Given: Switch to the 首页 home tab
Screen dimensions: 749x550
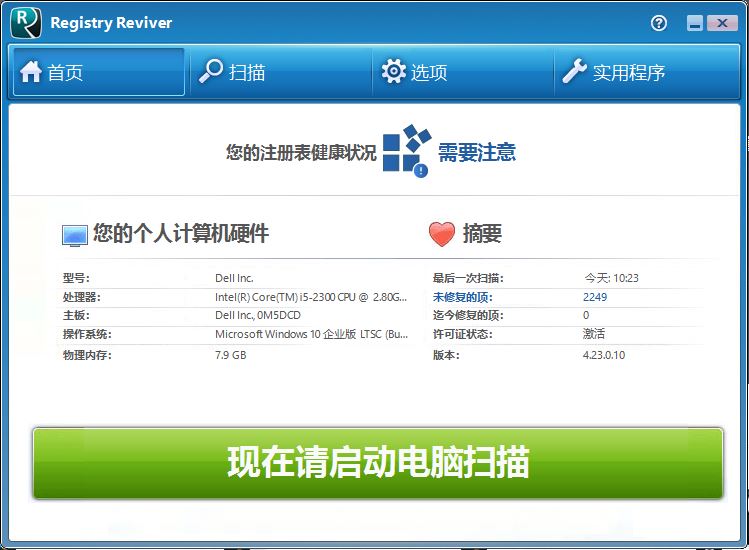Looking at the screenshot, I should click(99, 72).
